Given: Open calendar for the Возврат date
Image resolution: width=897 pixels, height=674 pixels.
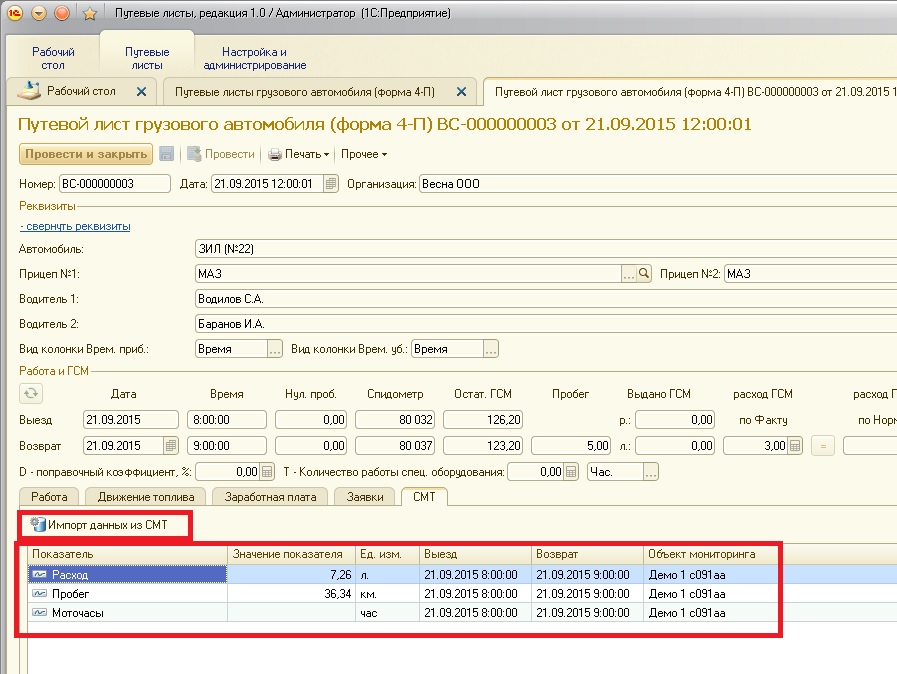Looking at the screenshot, I should pyautogui.click(x=170, y=446).
